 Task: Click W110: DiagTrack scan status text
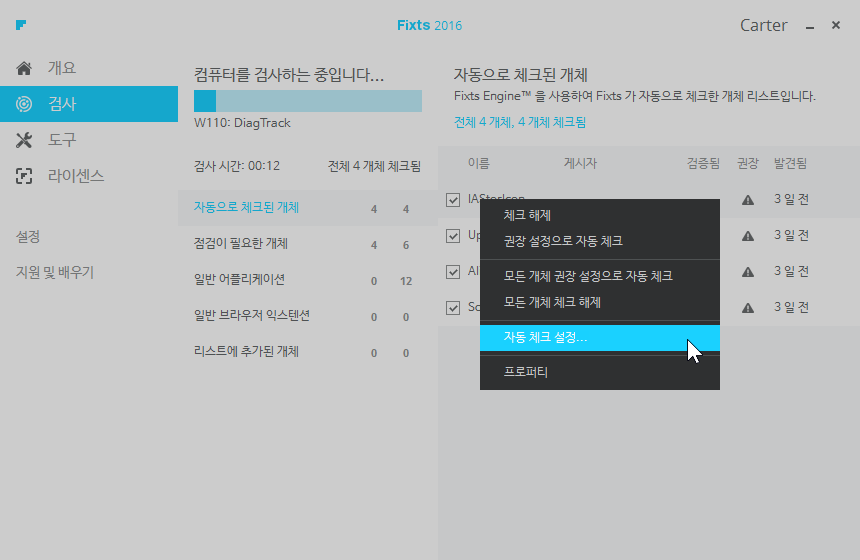(x=242, y=123)
